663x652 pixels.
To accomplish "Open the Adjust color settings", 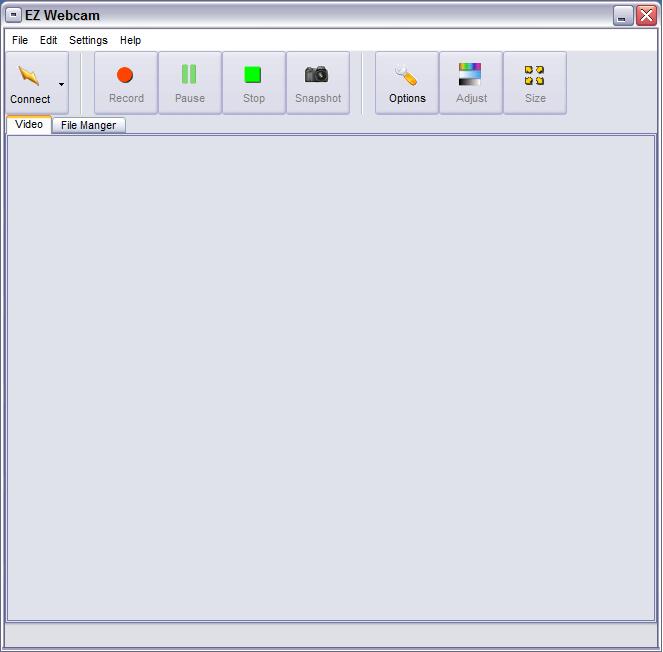I will (x=471, y=83).
